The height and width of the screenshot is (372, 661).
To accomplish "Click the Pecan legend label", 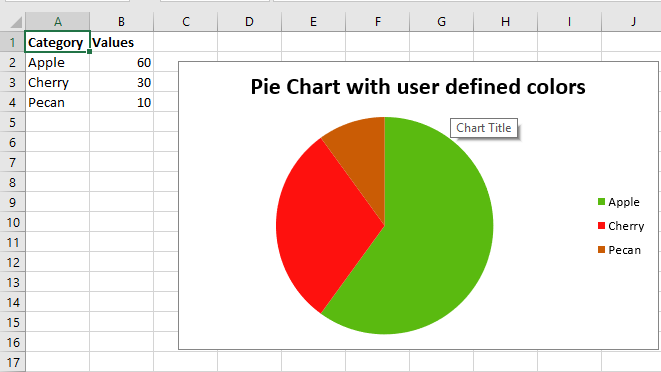I will 624,250.
